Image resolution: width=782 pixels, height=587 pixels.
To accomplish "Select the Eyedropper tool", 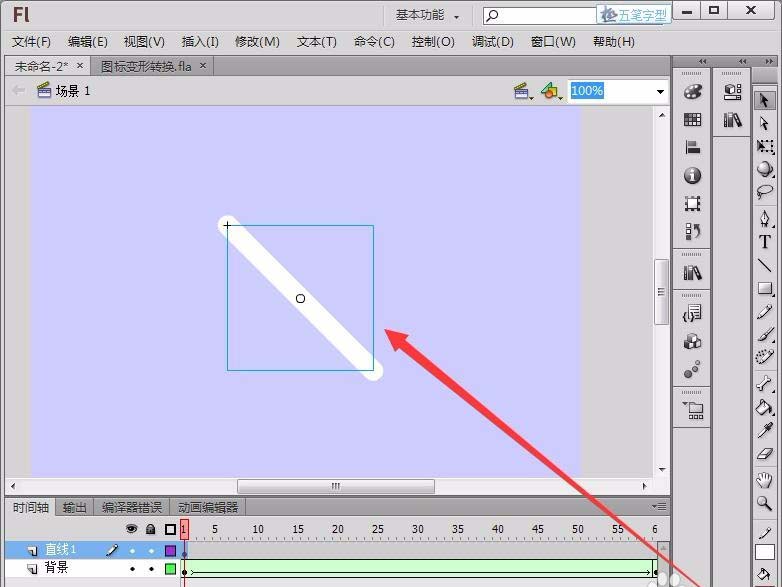I will click(764, 430).
